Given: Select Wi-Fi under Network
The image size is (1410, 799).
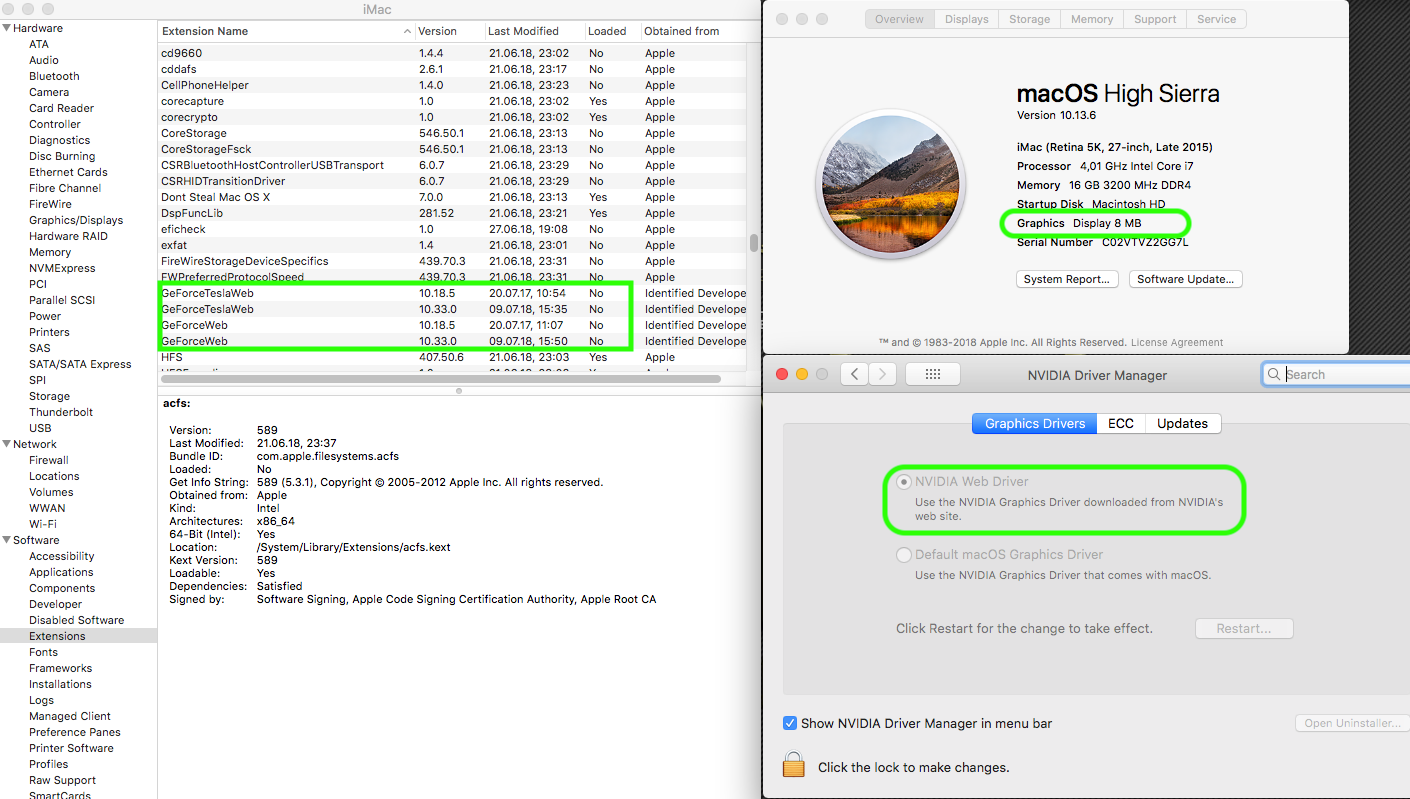Looking at the screenshot, I should tap(43, 524).
